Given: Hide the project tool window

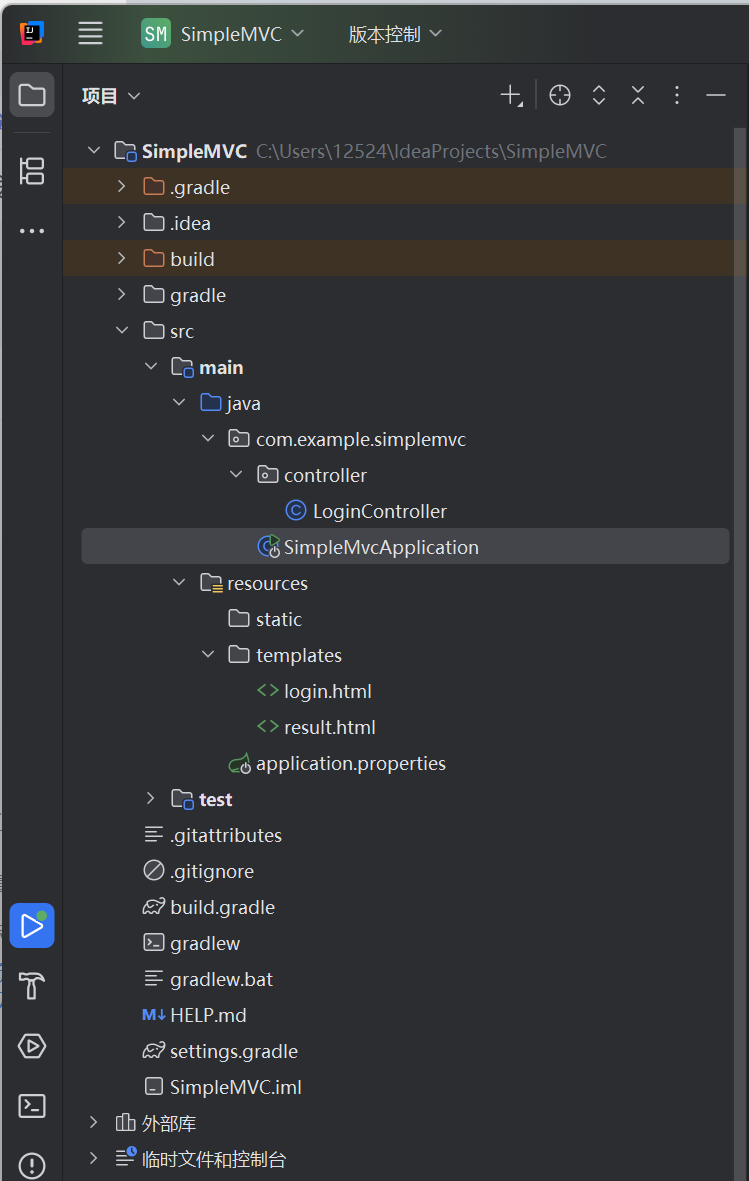Looking at the screenshot, I should pos(716,95).
